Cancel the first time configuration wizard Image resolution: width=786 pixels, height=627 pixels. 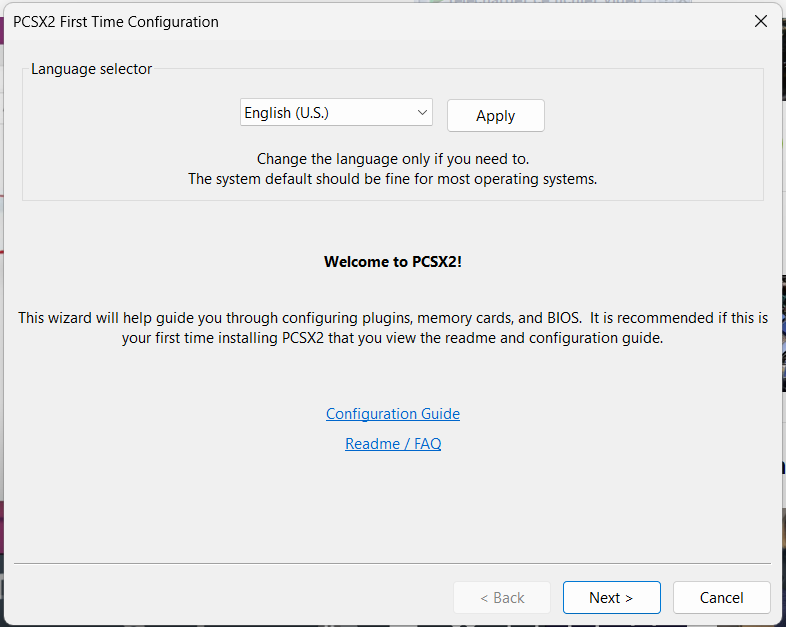tap(721, 597)
